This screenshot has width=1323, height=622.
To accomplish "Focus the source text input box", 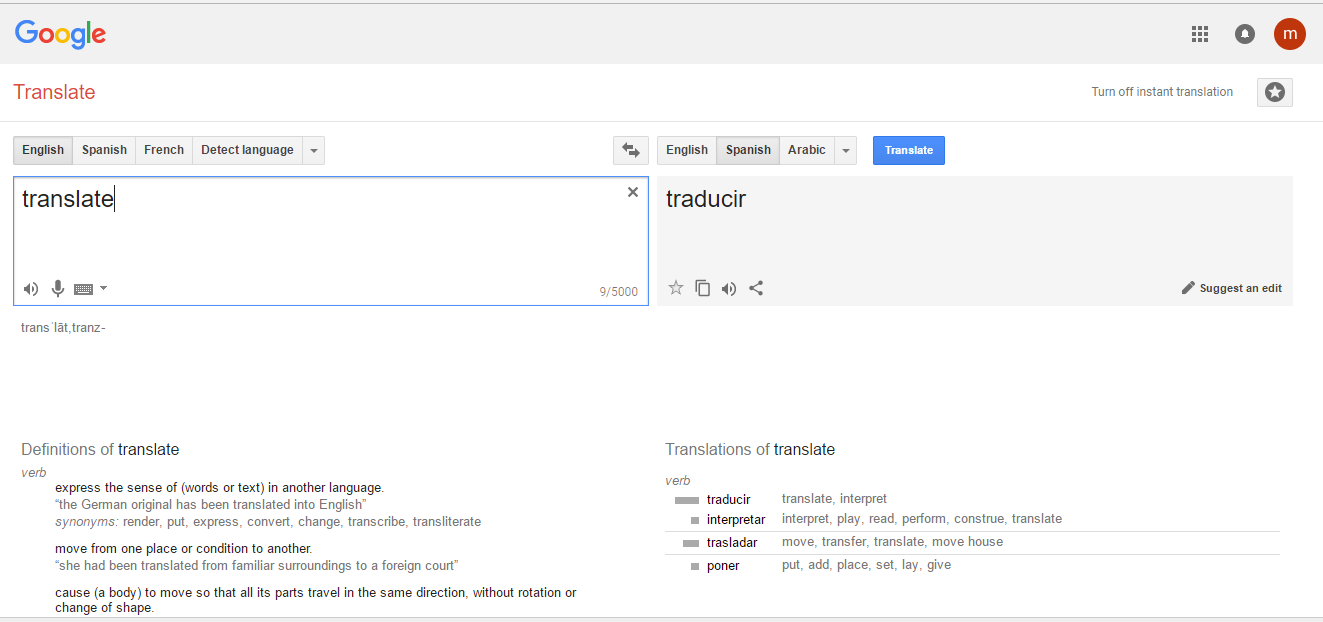I will [330, 241].
